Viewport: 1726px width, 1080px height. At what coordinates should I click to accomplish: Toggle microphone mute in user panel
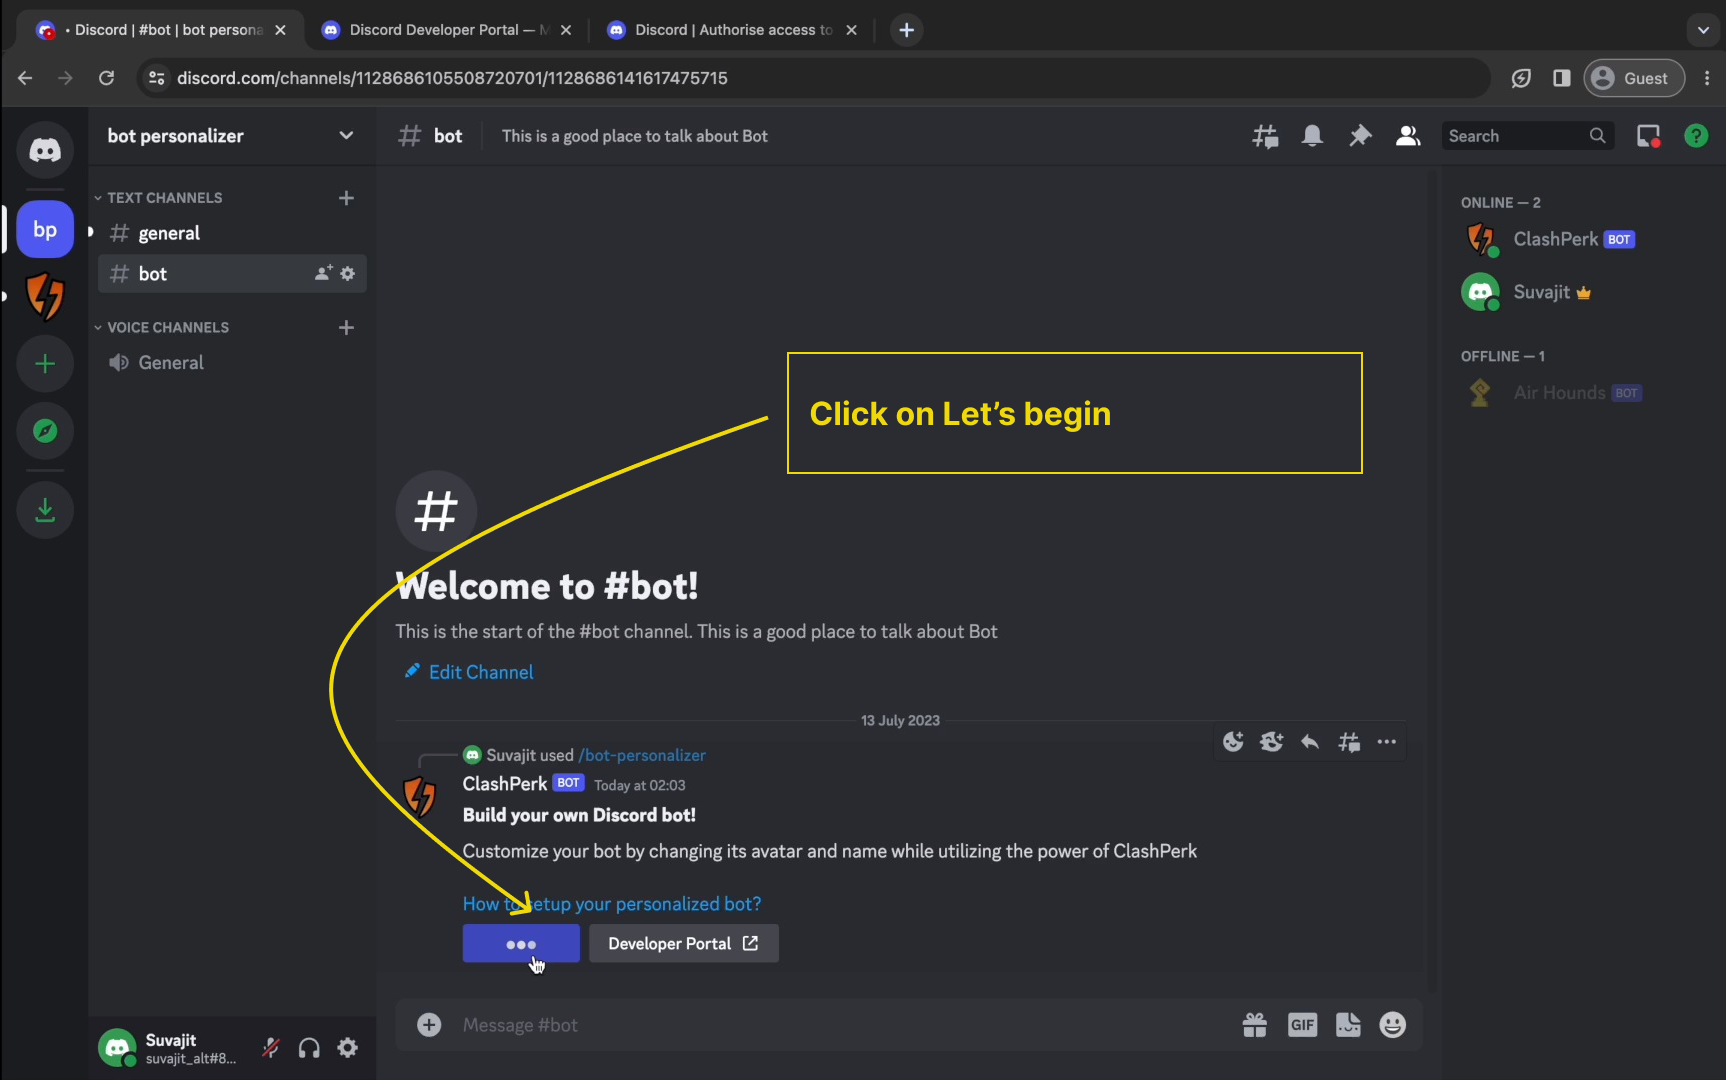(x=271, y=1048)
